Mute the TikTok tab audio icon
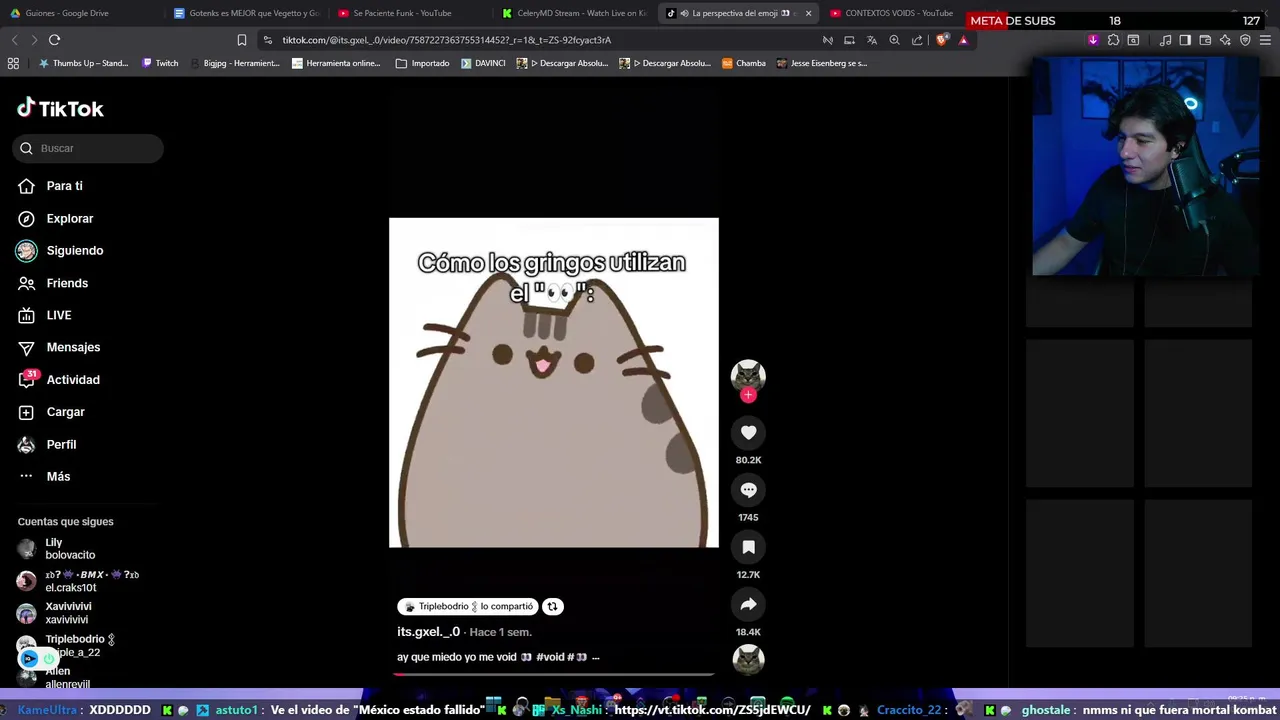 (x=684, y=13)
